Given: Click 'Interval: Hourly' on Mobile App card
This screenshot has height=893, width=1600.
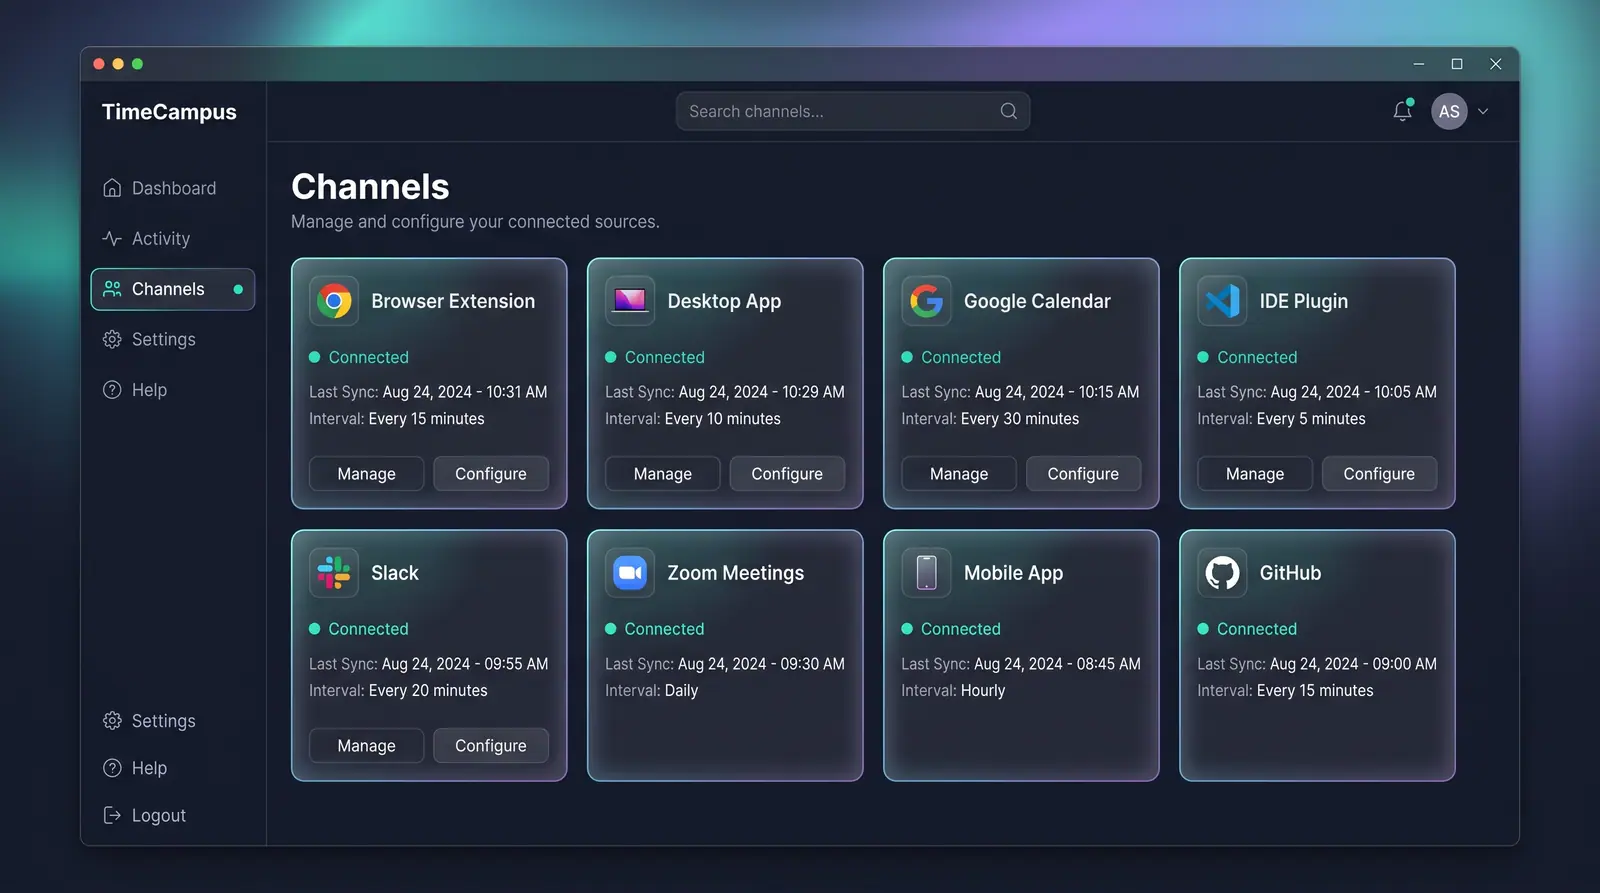Looking at the screenshot, I should tap(953, 691).
